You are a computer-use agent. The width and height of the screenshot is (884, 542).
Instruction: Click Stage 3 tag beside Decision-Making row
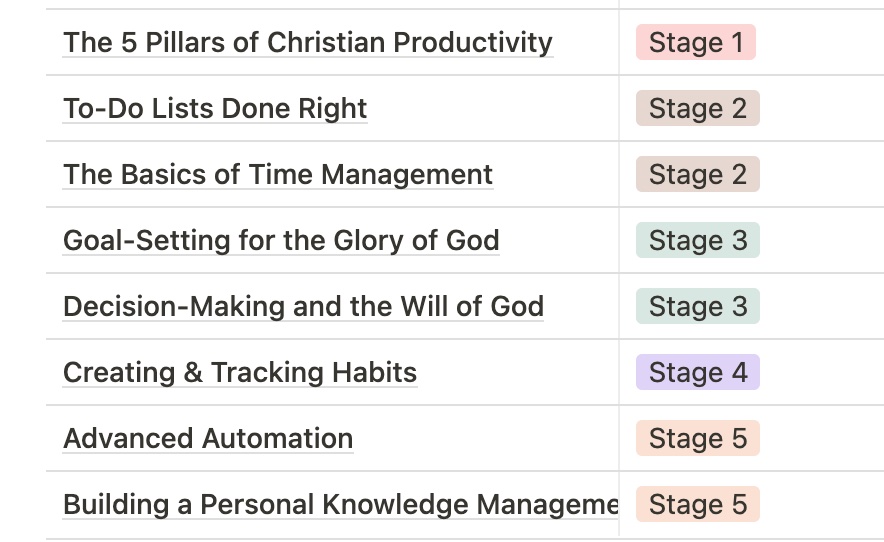point(698,306)
